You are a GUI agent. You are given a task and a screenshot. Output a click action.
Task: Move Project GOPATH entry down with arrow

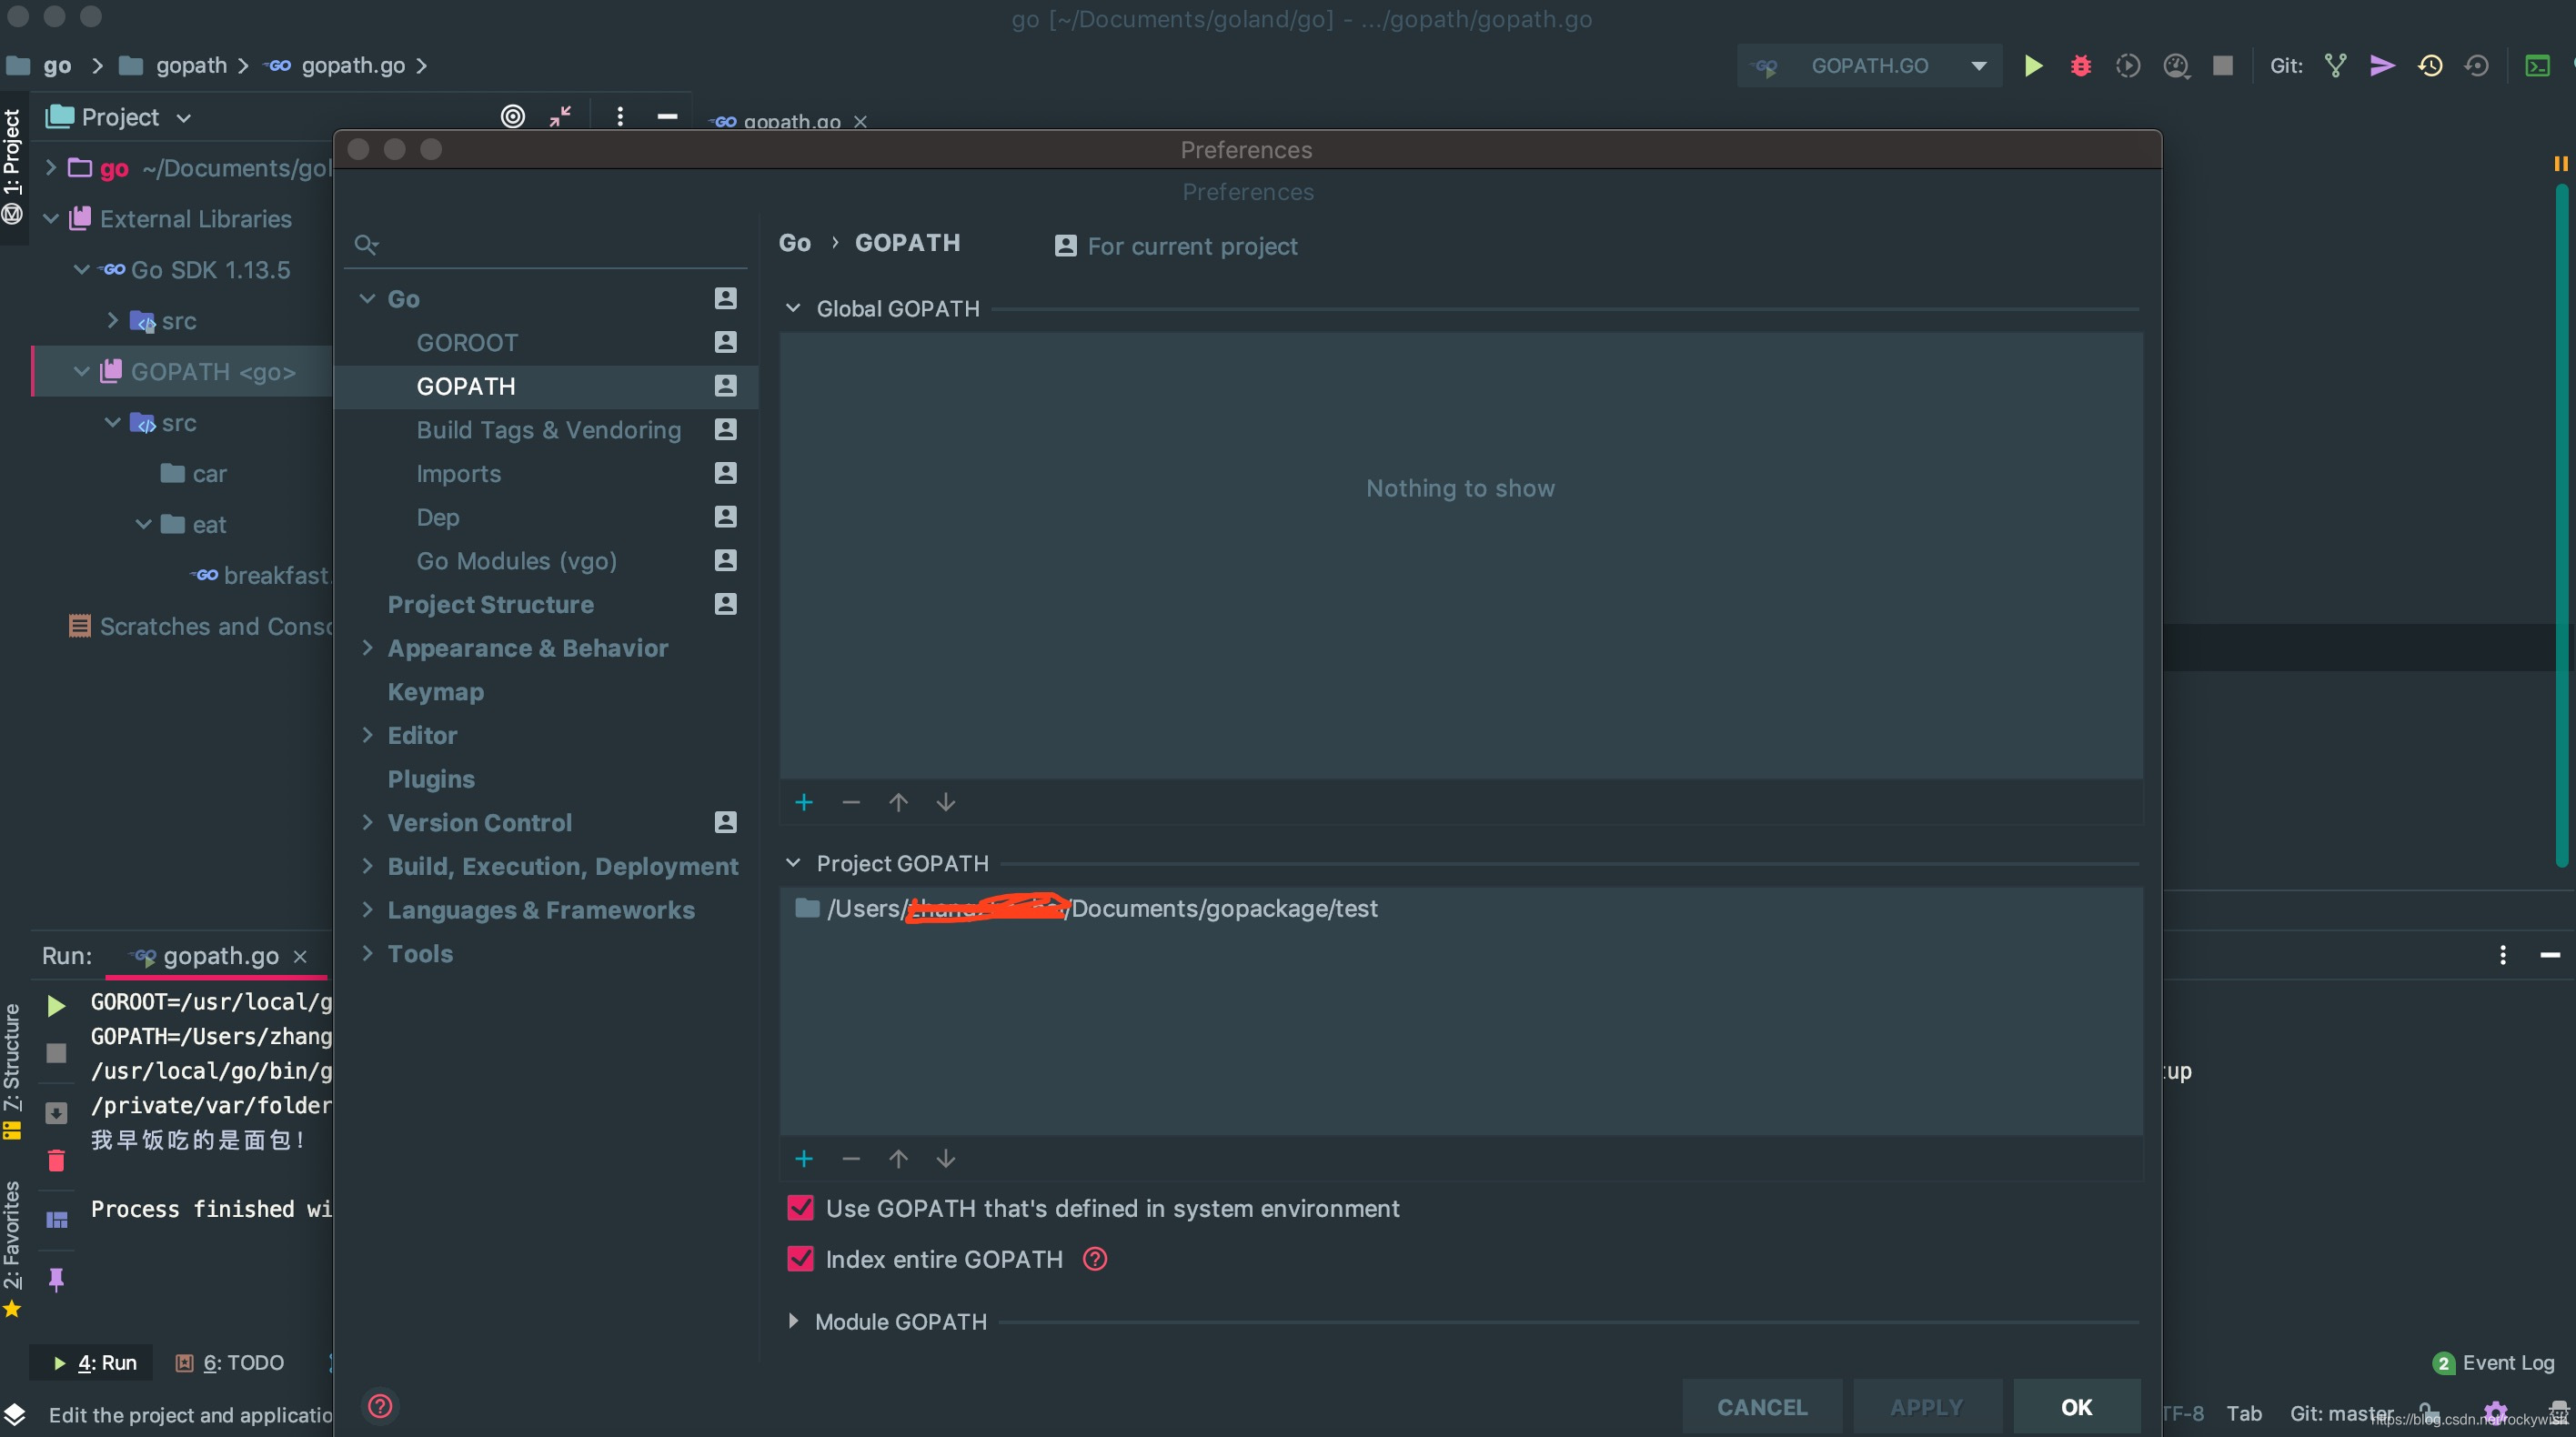946,1158
